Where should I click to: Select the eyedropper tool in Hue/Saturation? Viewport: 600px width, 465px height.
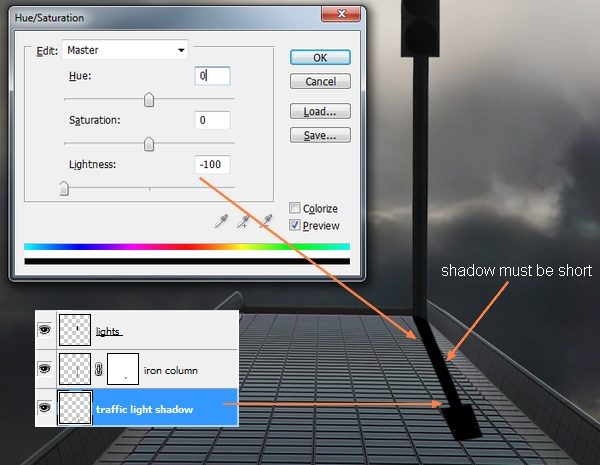tap(222, 221)
